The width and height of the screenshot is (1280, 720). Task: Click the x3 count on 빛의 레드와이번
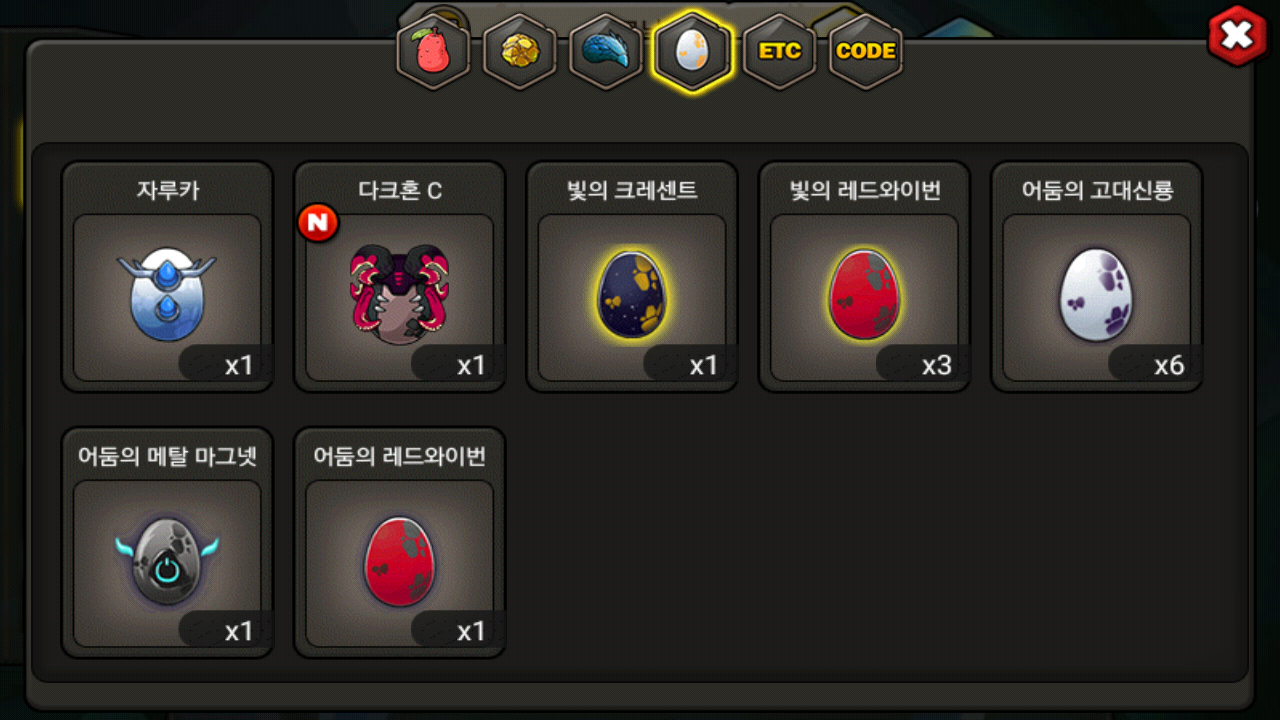(x=937, y=365)
